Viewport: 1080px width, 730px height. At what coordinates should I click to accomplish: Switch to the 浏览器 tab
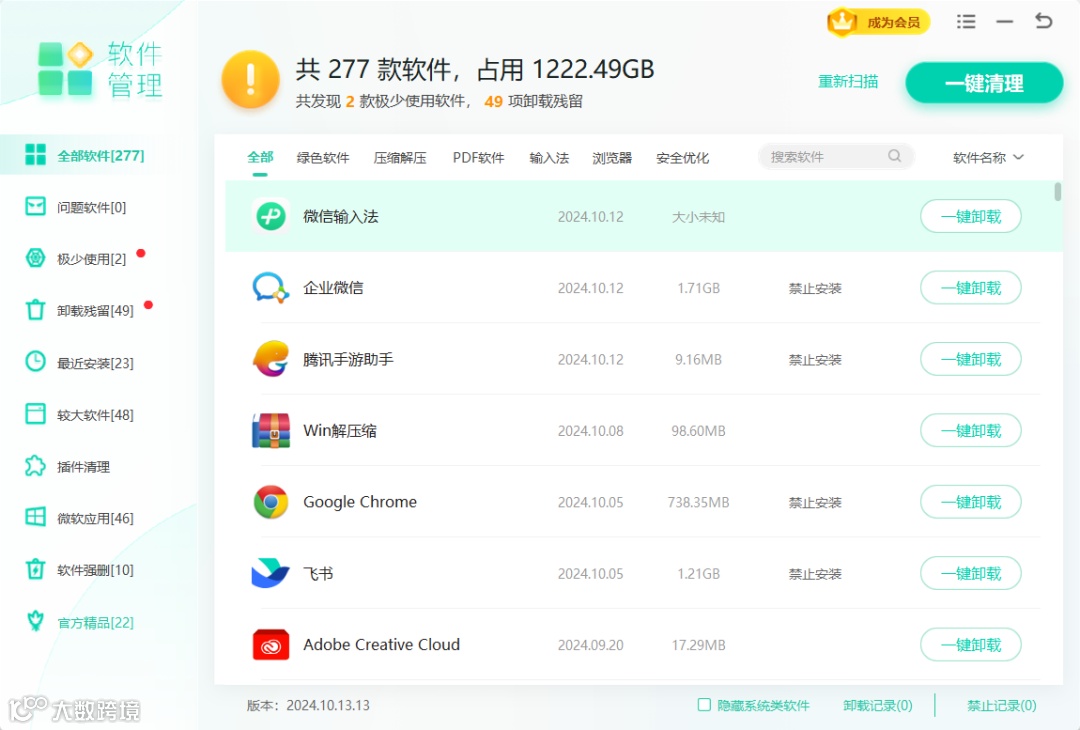pos(612,158)
